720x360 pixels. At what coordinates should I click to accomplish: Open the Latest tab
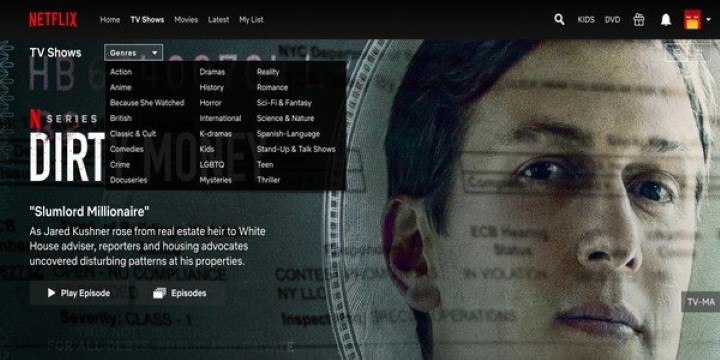pyautogui.click(x=219, y=20)
